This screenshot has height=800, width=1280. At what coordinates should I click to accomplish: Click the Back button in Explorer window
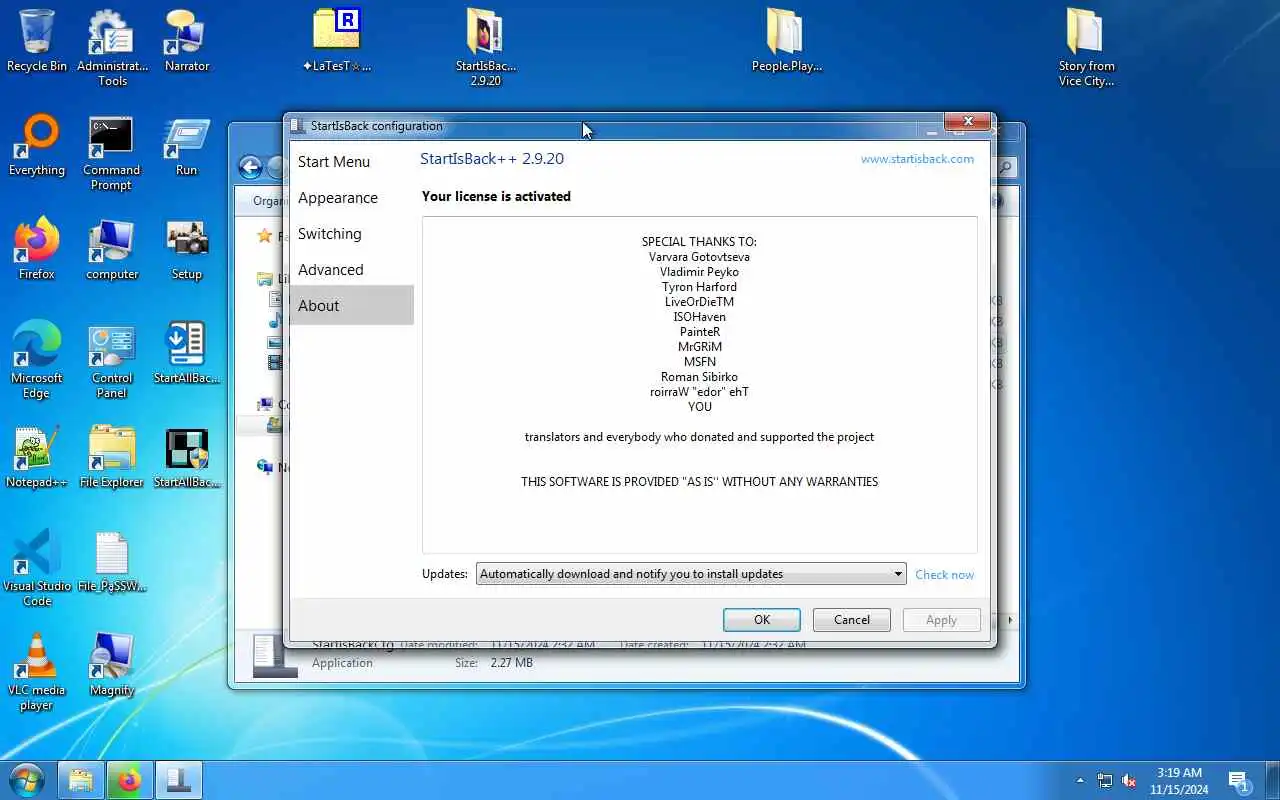point(250,167)
